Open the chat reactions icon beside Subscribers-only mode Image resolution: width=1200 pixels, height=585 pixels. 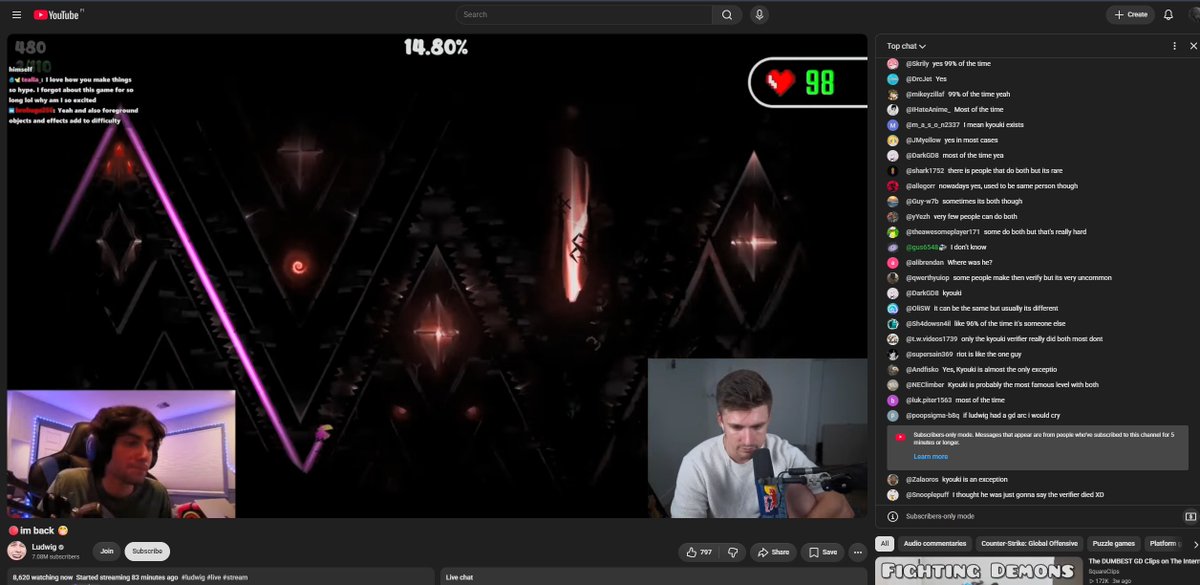click(1190, 516)
